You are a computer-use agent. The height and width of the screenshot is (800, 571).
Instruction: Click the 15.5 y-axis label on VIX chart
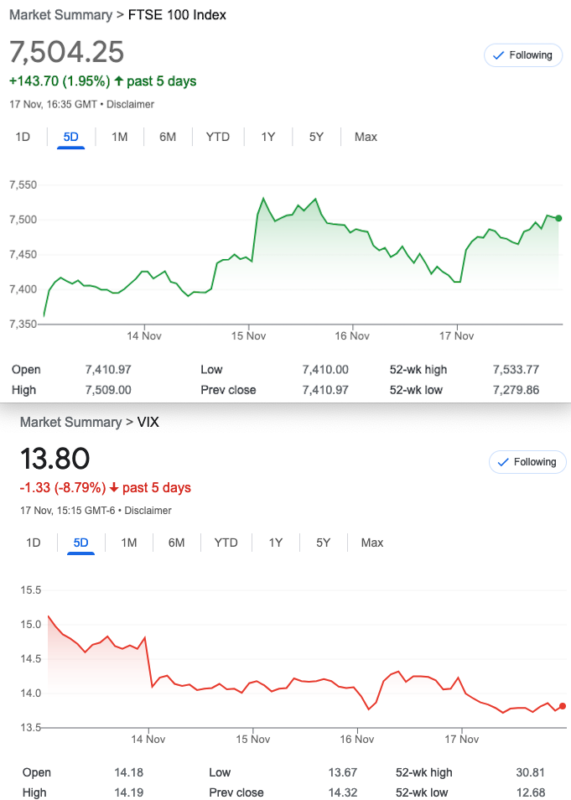[31, 590]
